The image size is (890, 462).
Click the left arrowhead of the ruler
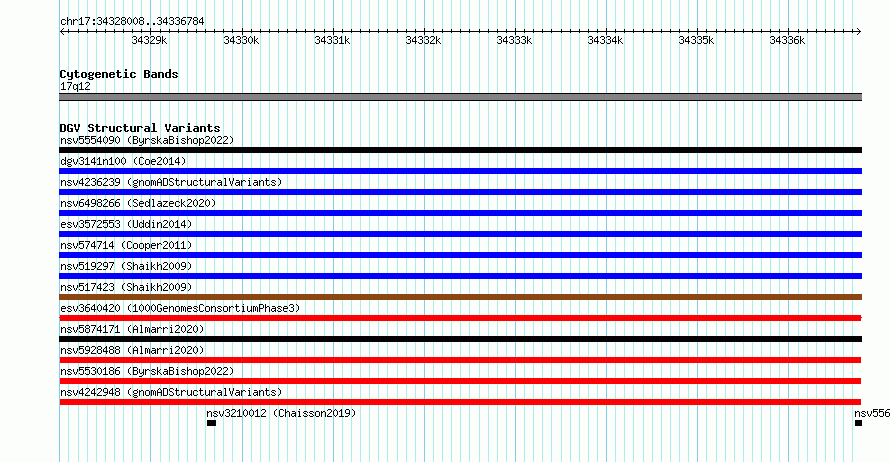coord(62,31)
